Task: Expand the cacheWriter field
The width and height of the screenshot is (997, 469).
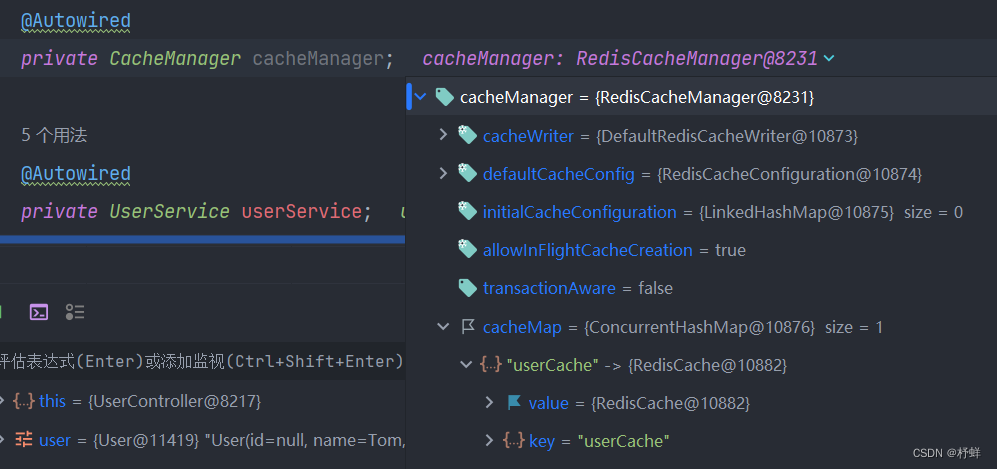Action: [x=444, y=135]
